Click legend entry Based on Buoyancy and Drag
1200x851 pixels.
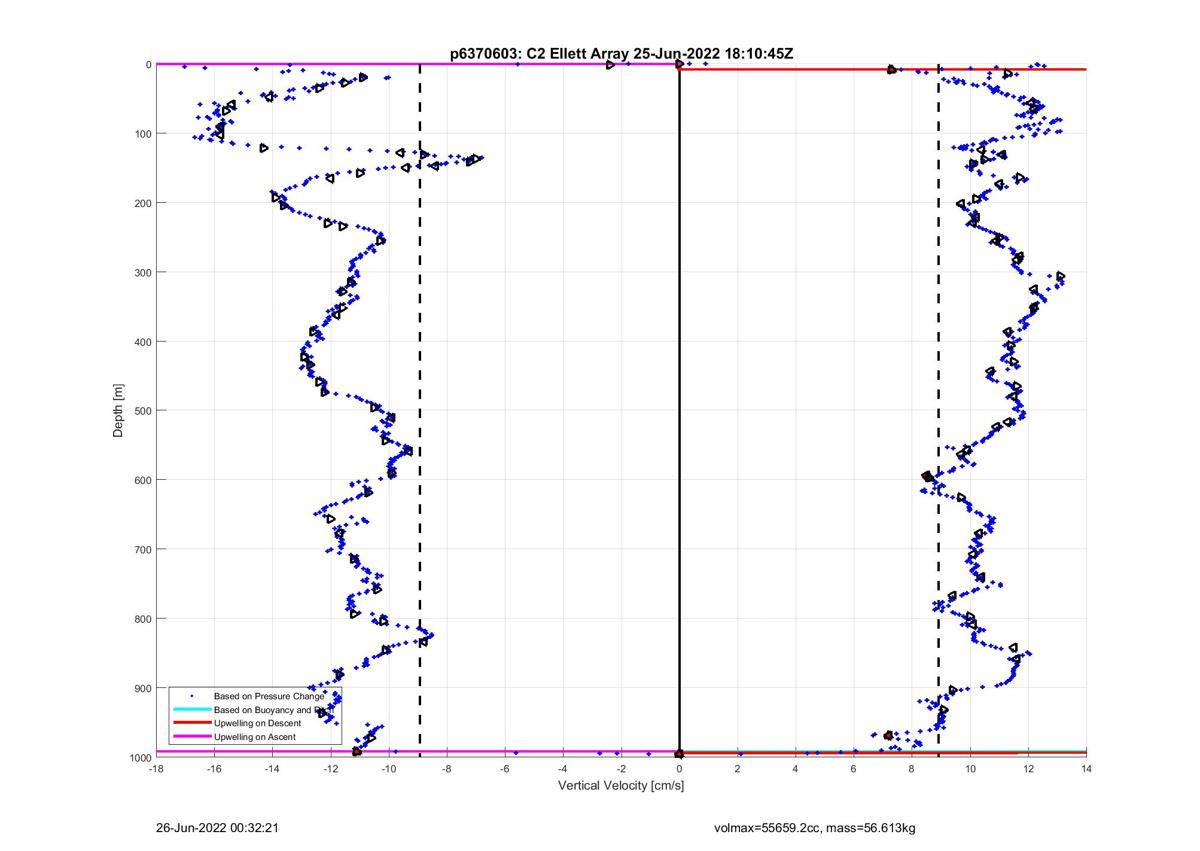pos(273,709)
